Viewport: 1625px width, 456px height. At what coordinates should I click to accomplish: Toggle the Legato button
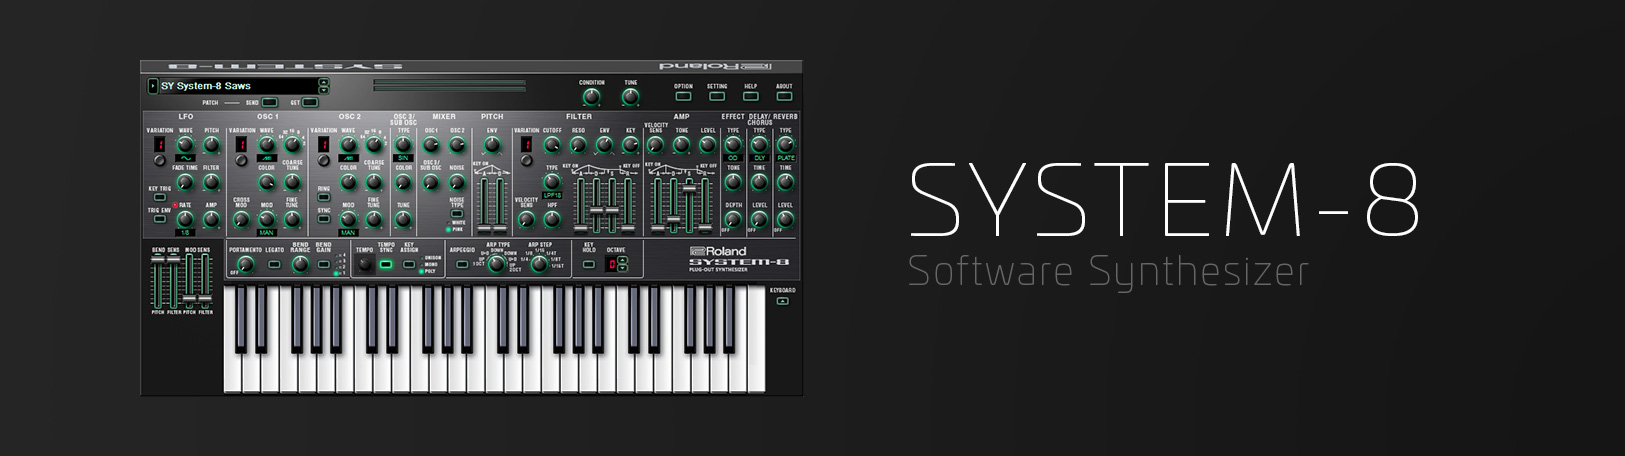pyautogui.click(x=274, y=265)
